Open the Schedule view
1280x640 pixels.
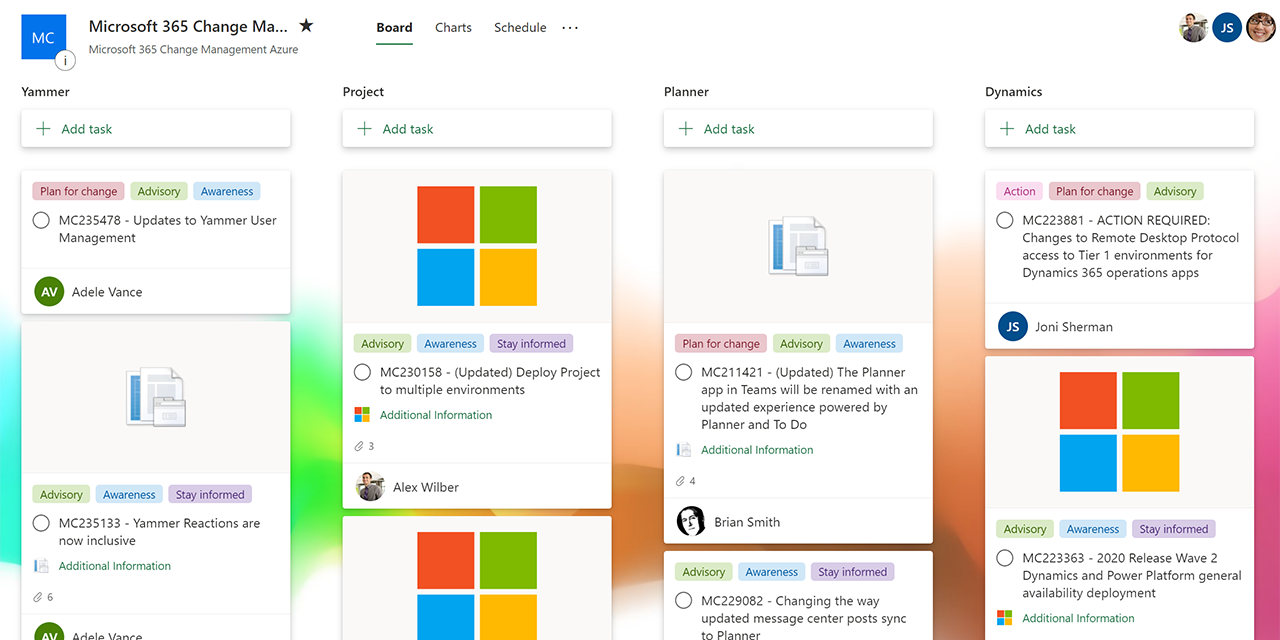coord(519,27)
